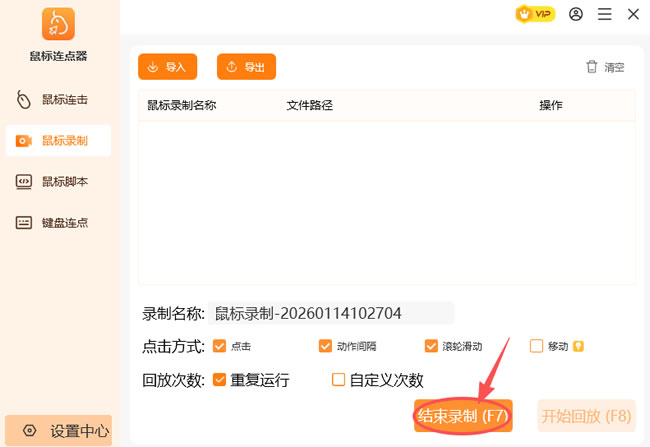Click the trash icon to clear list
The height and width of the screenshot is (447, 650).
pos(592,67)
